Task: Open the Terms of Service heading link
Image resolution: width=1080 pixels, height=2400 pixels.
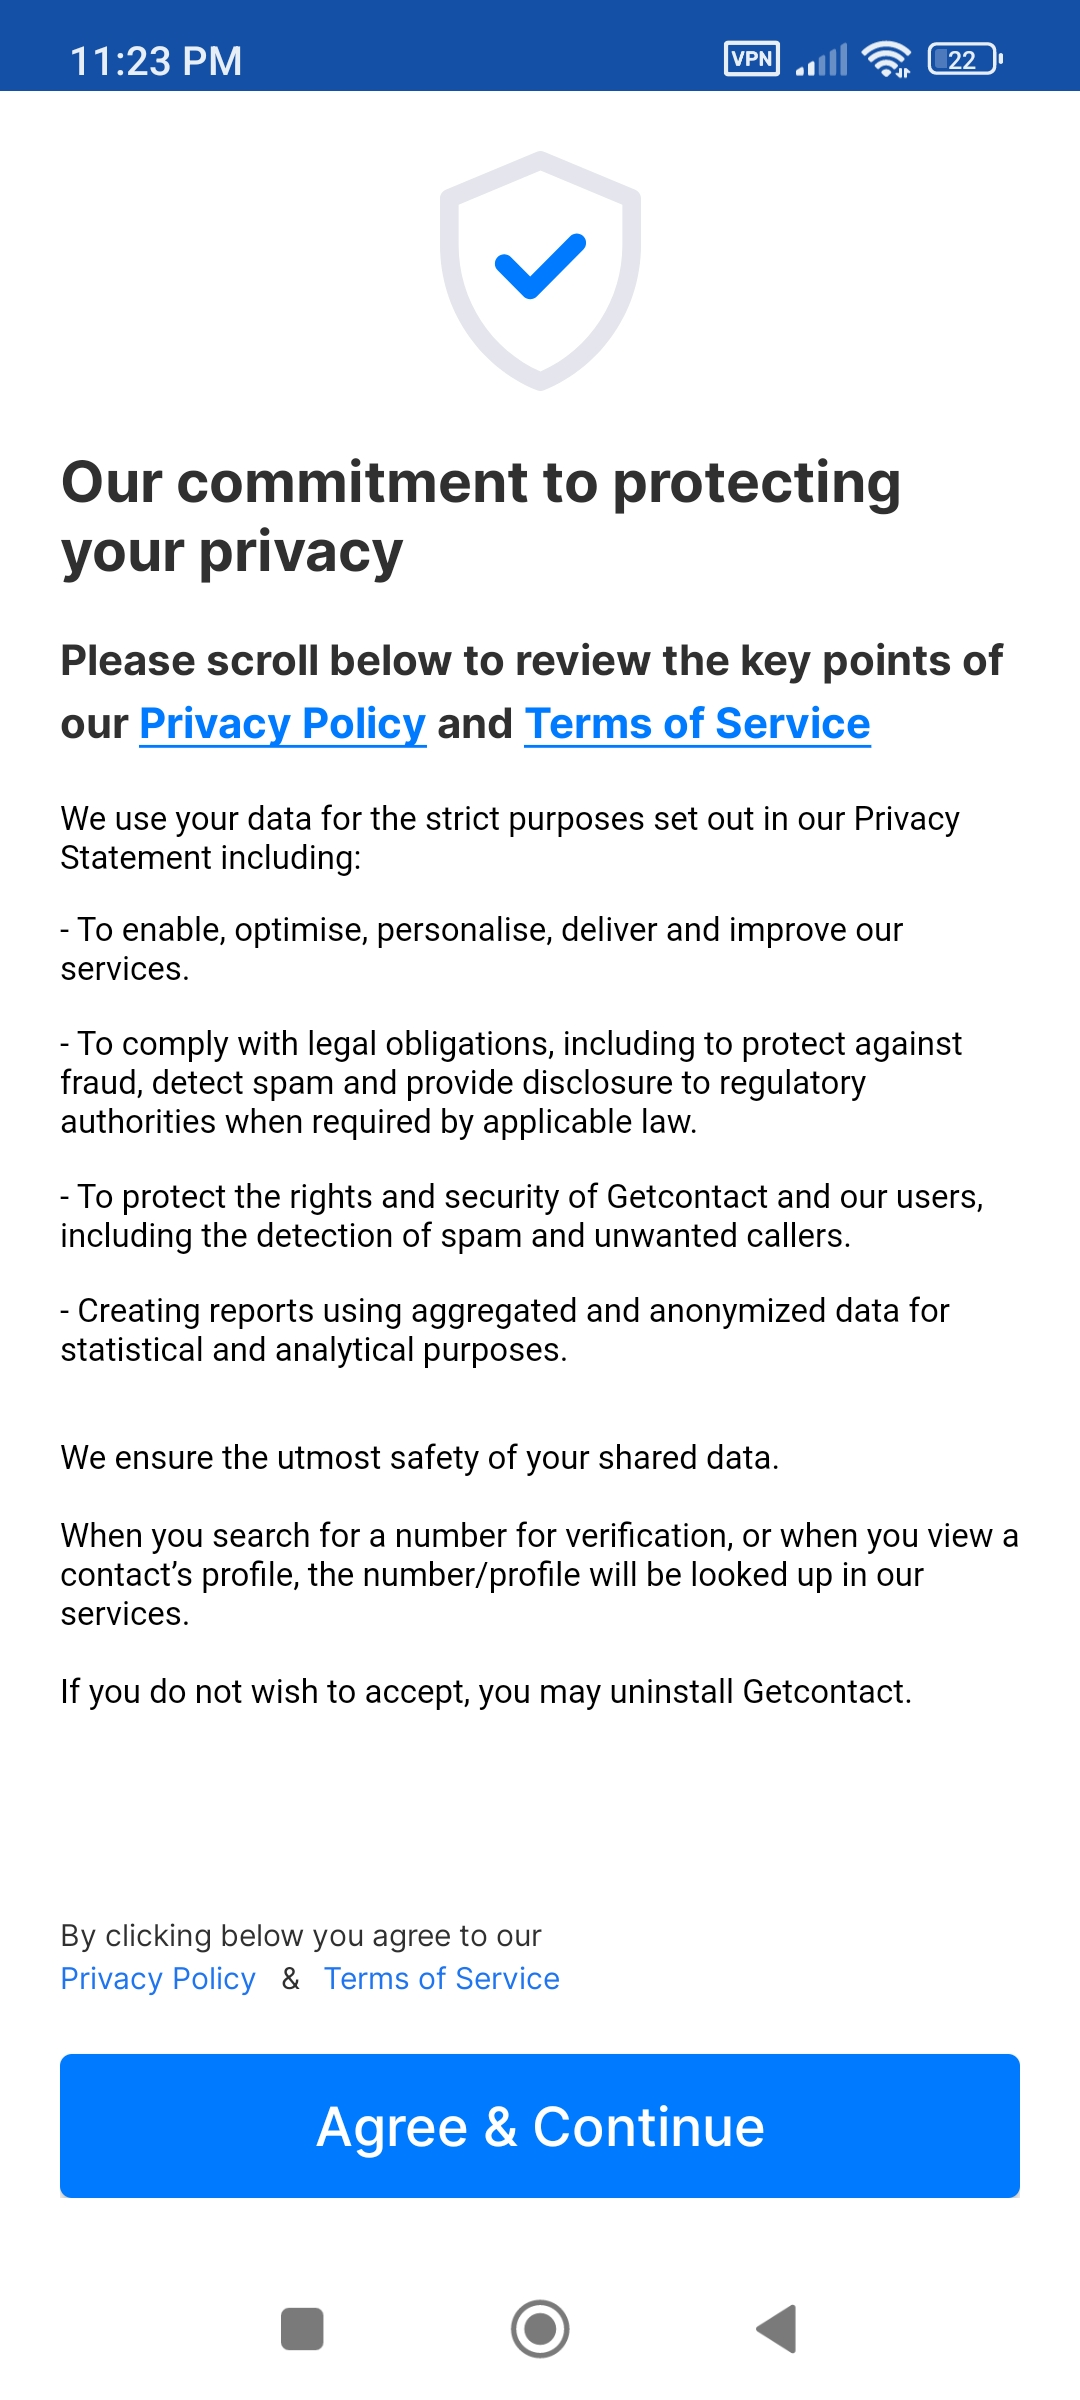Action: click(697, 723)
